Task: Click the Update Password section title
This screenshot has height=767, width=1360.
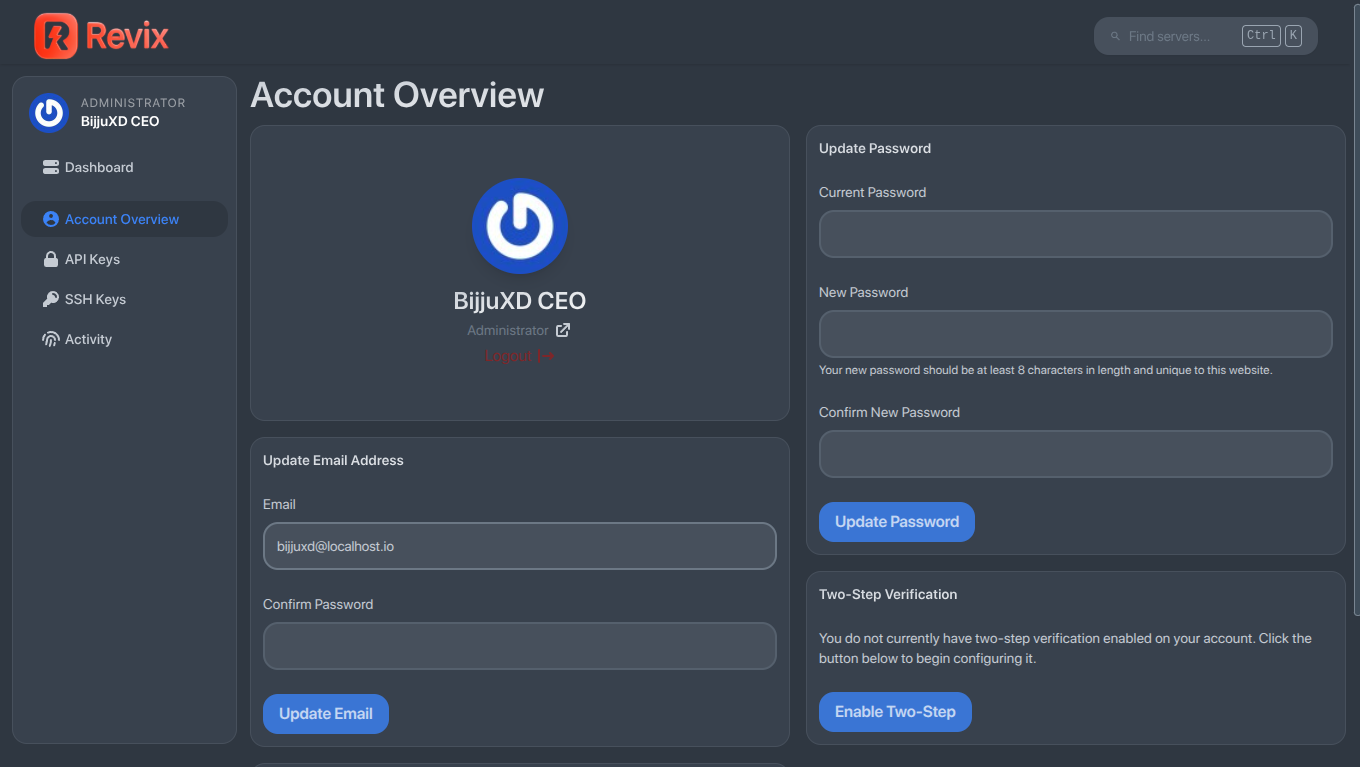Action: pyautogui.click(x=875, y=148)
